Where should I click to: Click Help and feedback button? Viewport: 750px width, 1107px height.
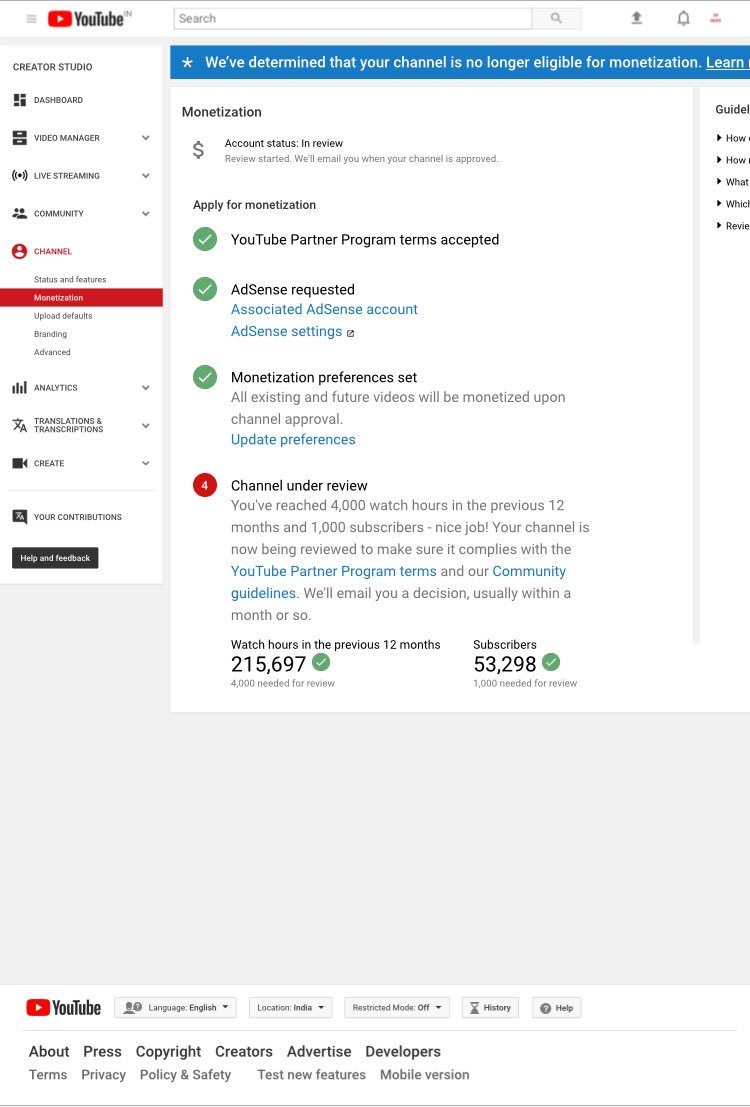[55, 558]
